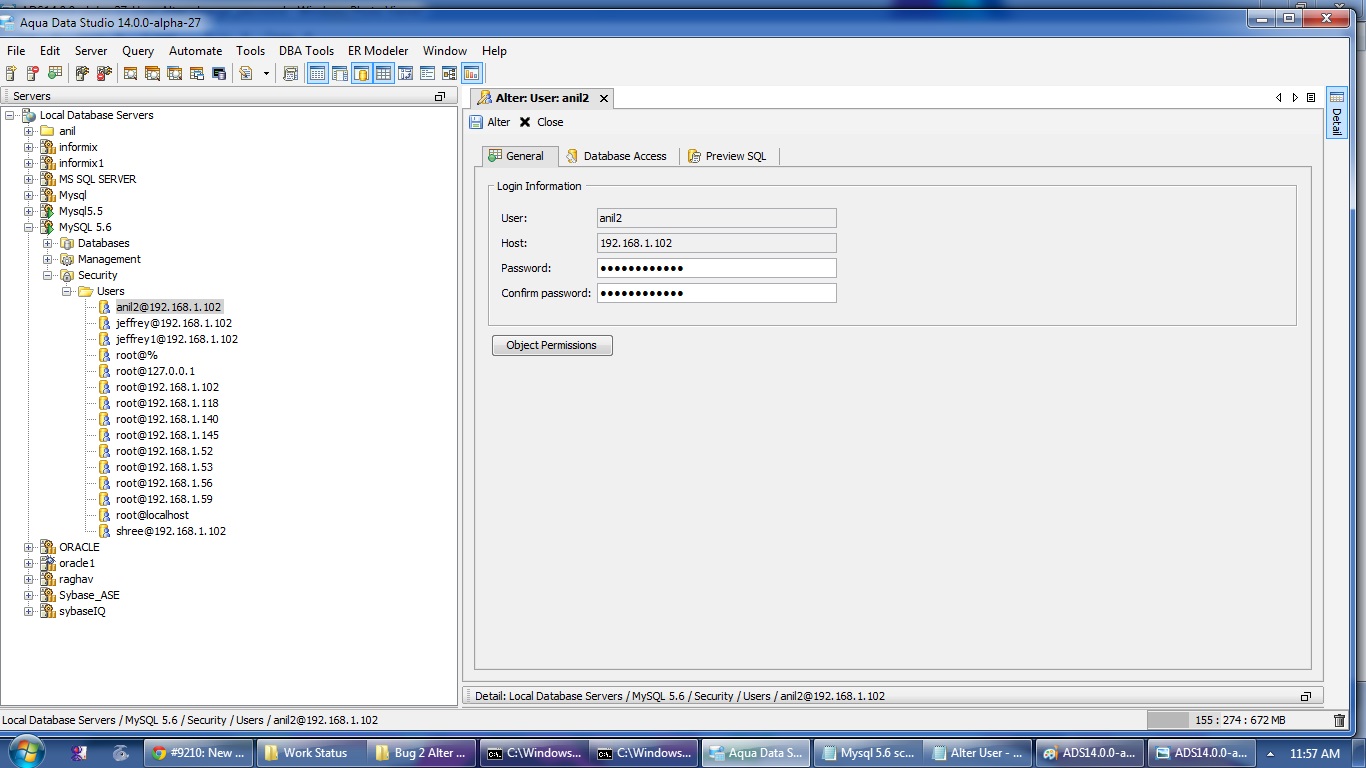
Task: Open the Detail side tab
Action: coord(1336,112)
